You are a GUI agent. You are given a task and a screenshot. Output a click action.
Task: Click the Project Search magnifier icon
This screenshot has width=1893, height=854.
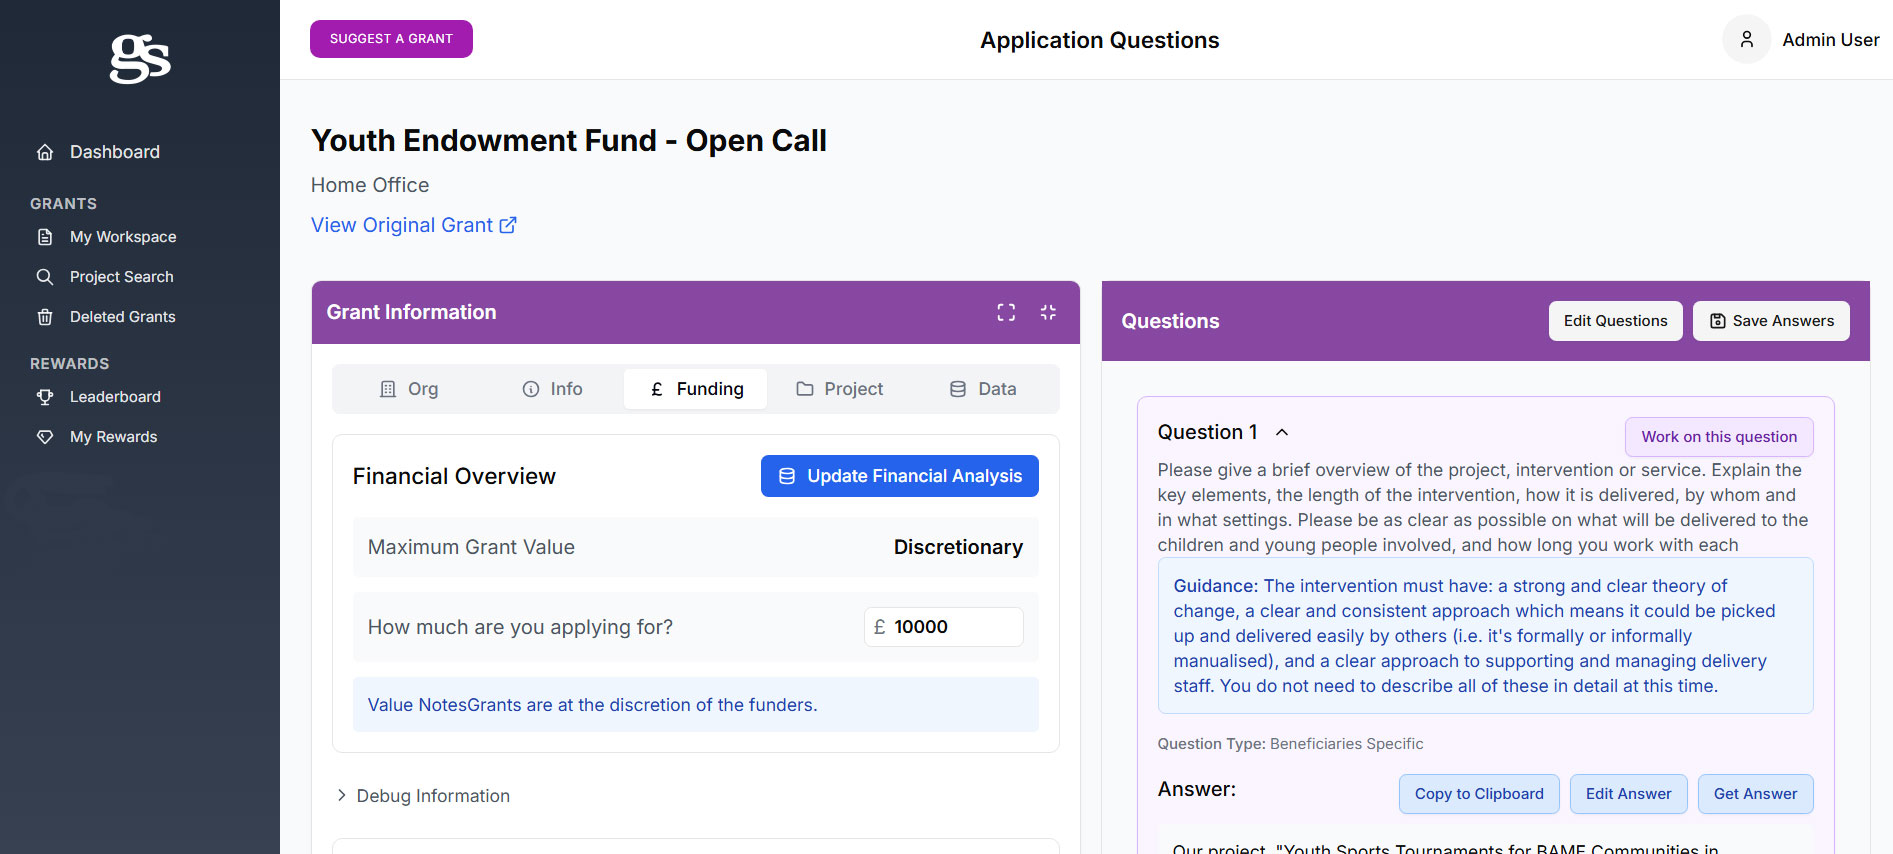[x=45, y=277]
